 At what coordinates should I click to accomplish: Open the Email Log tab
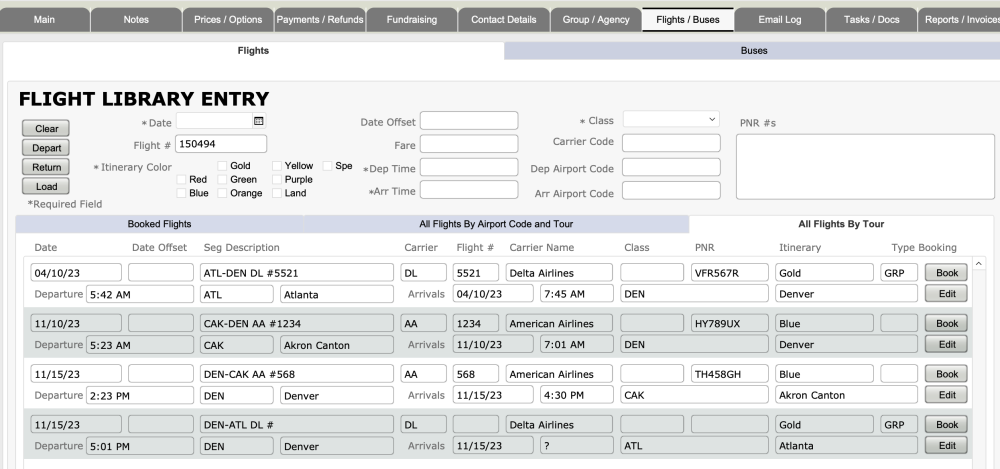[x=779, y=20]
